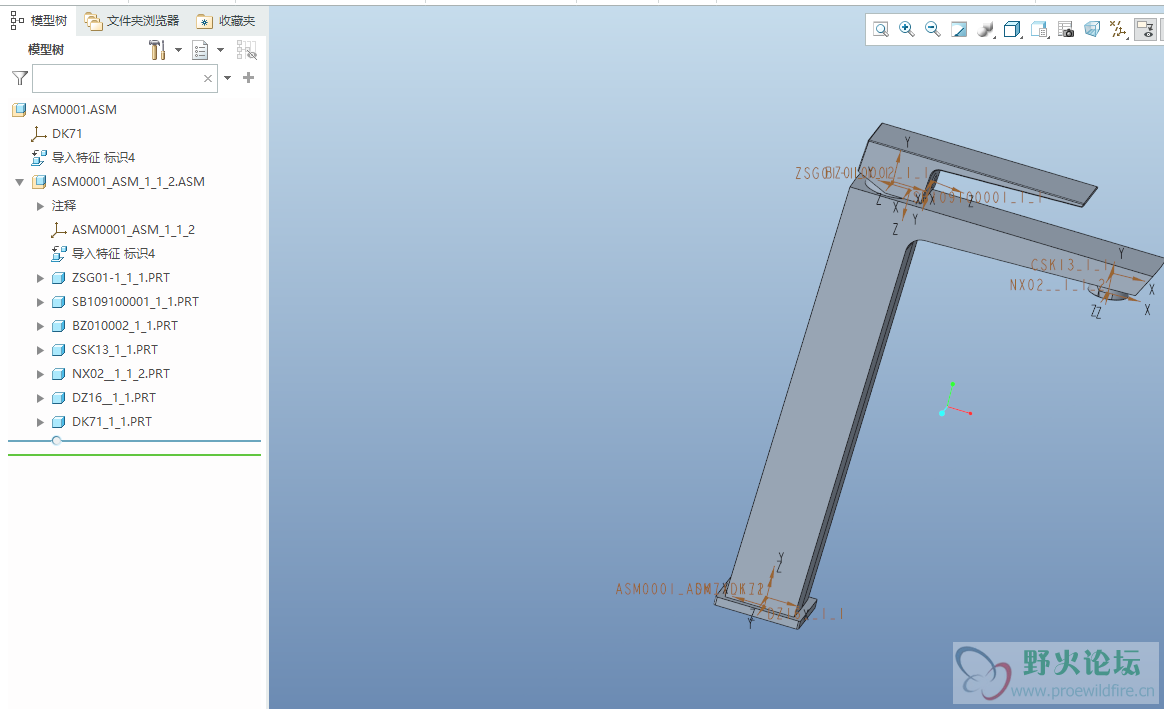Viewport: 1164px width, 709px height.
Task: Open the search options dropdown arrow
Action: (227, 78)
